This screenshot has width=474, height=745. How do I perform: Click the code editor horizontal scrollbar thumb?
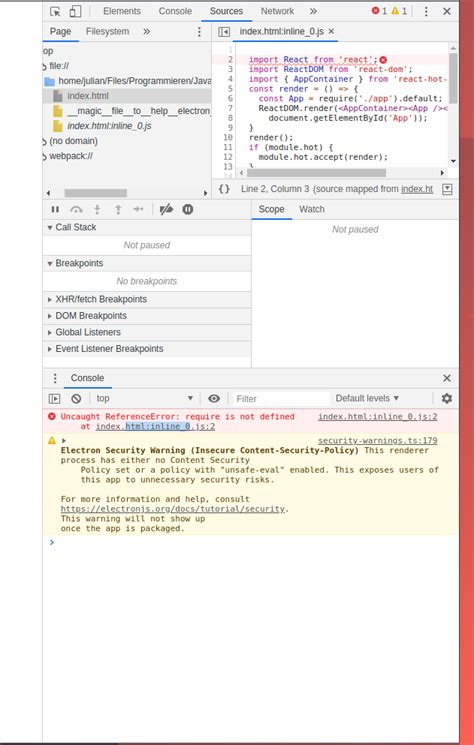coord(316,173)
